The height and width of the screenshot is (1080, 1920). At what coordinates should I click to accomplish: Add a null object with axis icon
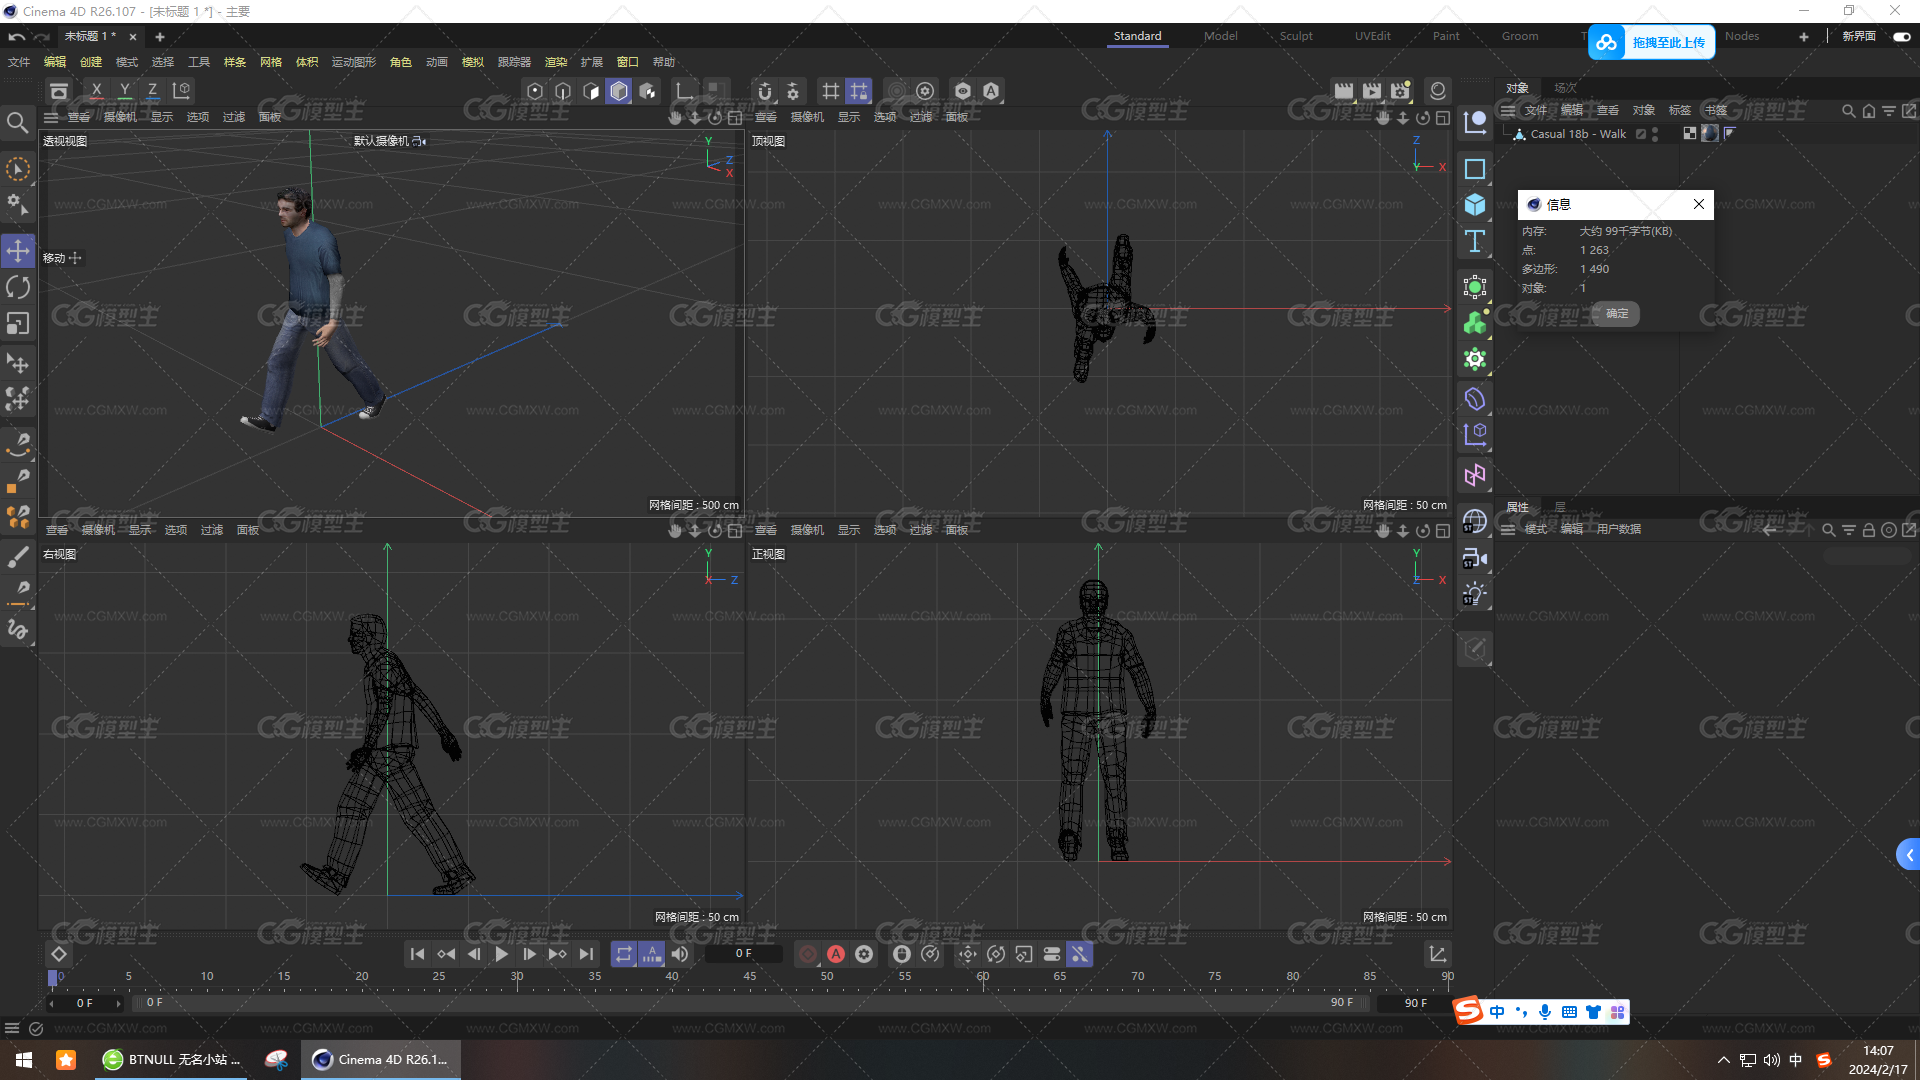1475,122
